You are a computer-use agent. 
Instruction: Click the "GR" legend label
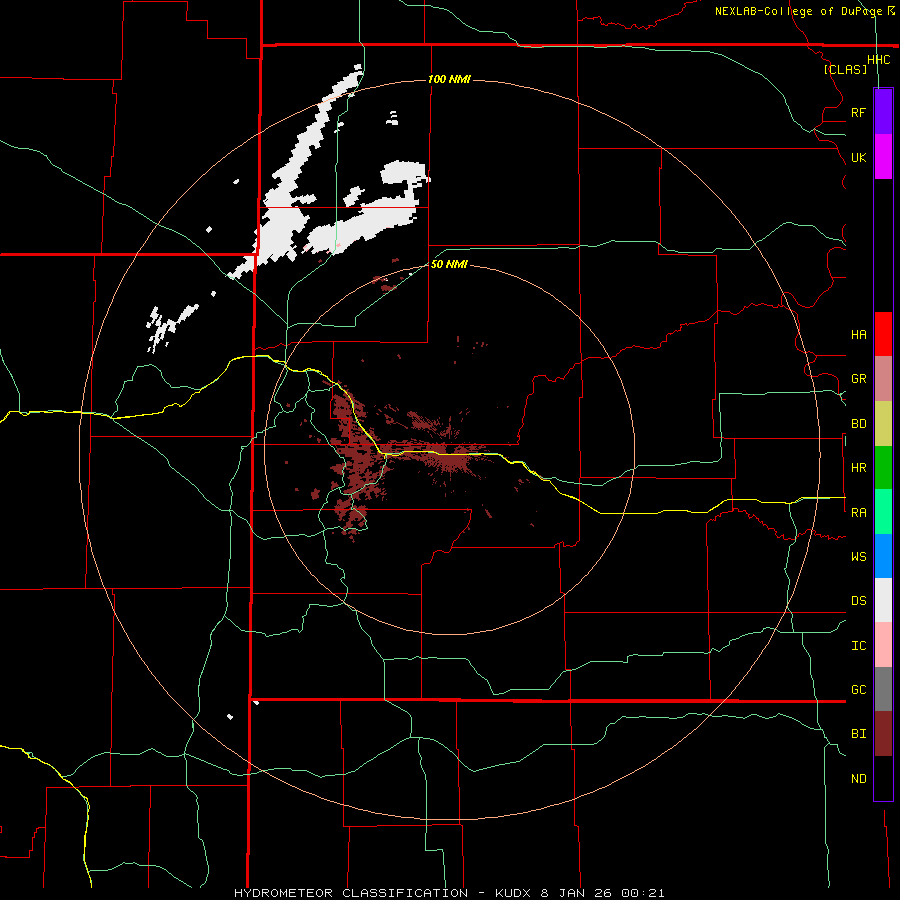[x=858, y=379]
